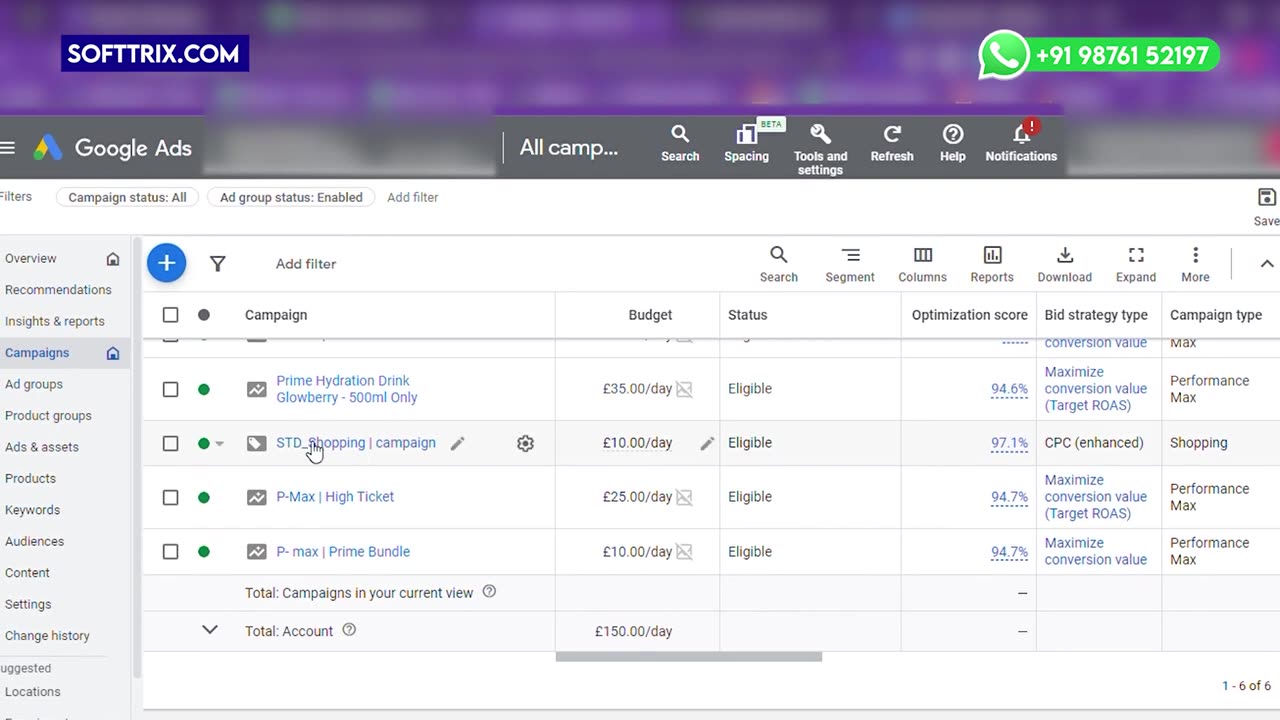The image size is (1280, 720).
Task: Click help icon beside Total: Campaigns in view
Action: (x=489, y=592)
